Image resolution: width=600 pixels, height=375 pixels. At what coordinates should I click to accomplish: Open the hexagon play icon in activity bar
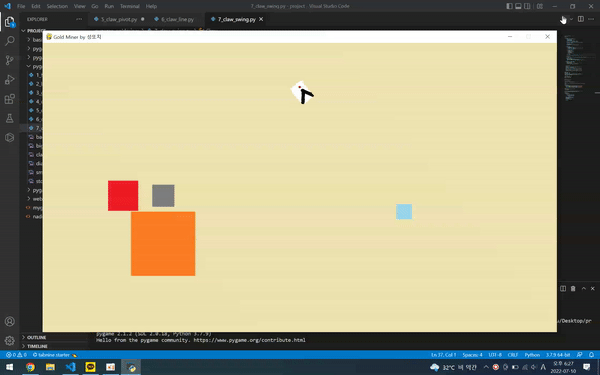(10, 137)
